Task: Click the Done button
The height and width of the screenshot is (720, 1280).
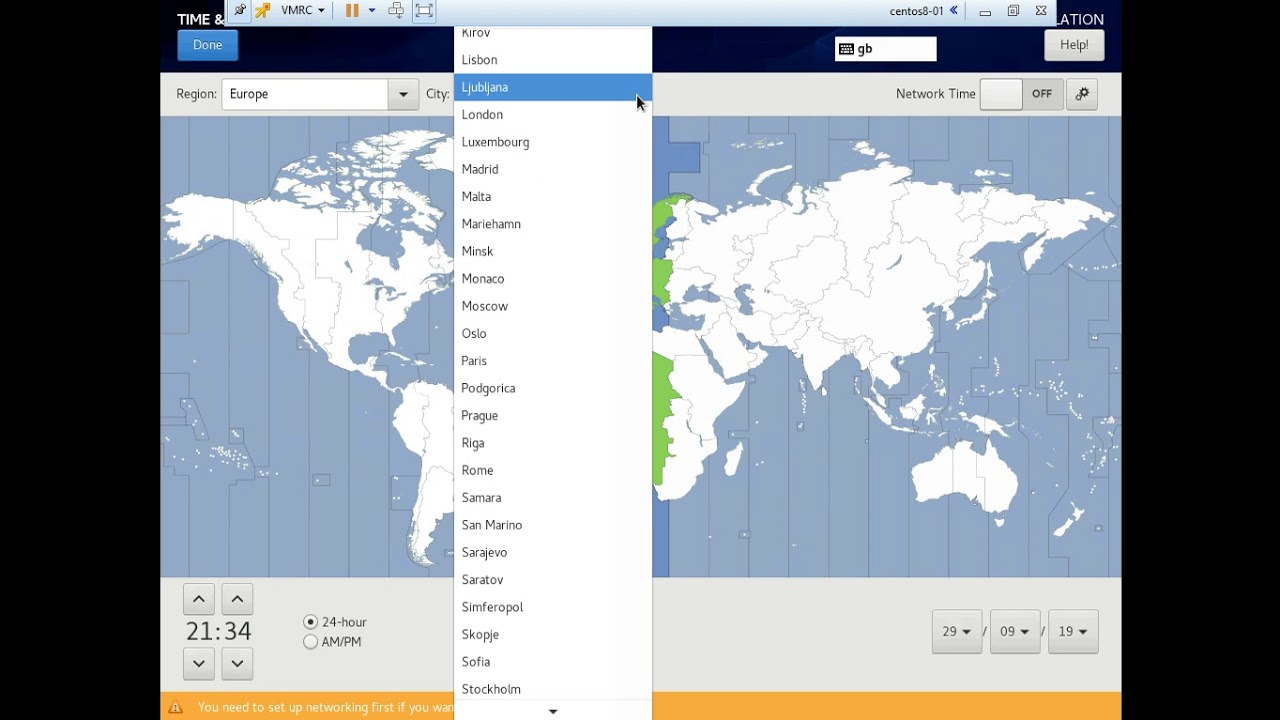Action: (x=208, y=45)
